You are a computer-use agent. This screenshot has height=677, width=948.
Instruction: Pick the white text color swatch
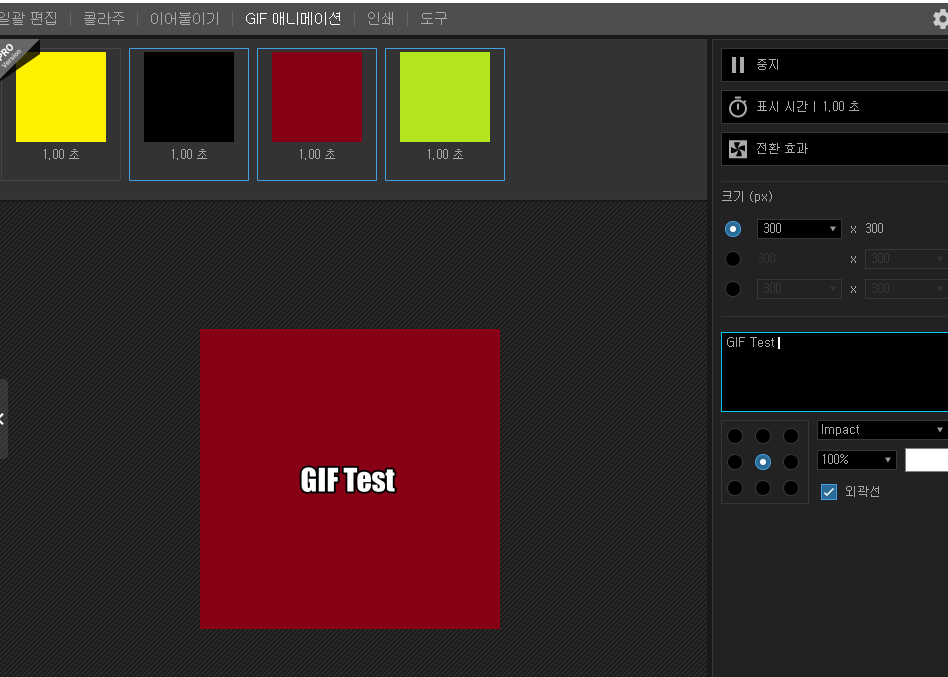coord(926,460)
